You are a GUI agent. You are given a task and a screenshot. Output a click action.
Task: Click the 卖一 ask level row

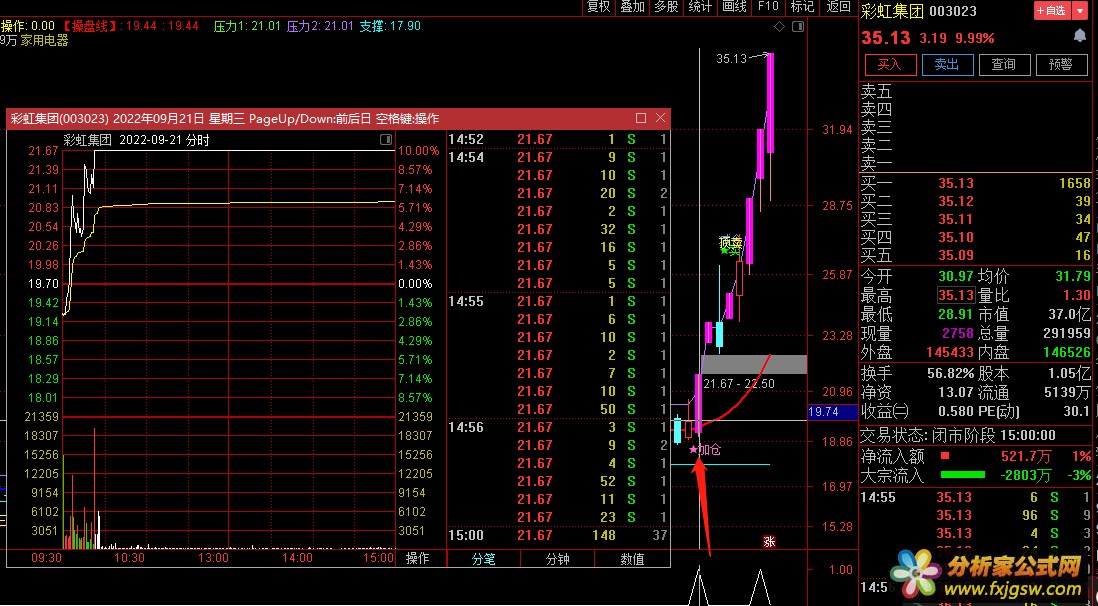point(975,165)
